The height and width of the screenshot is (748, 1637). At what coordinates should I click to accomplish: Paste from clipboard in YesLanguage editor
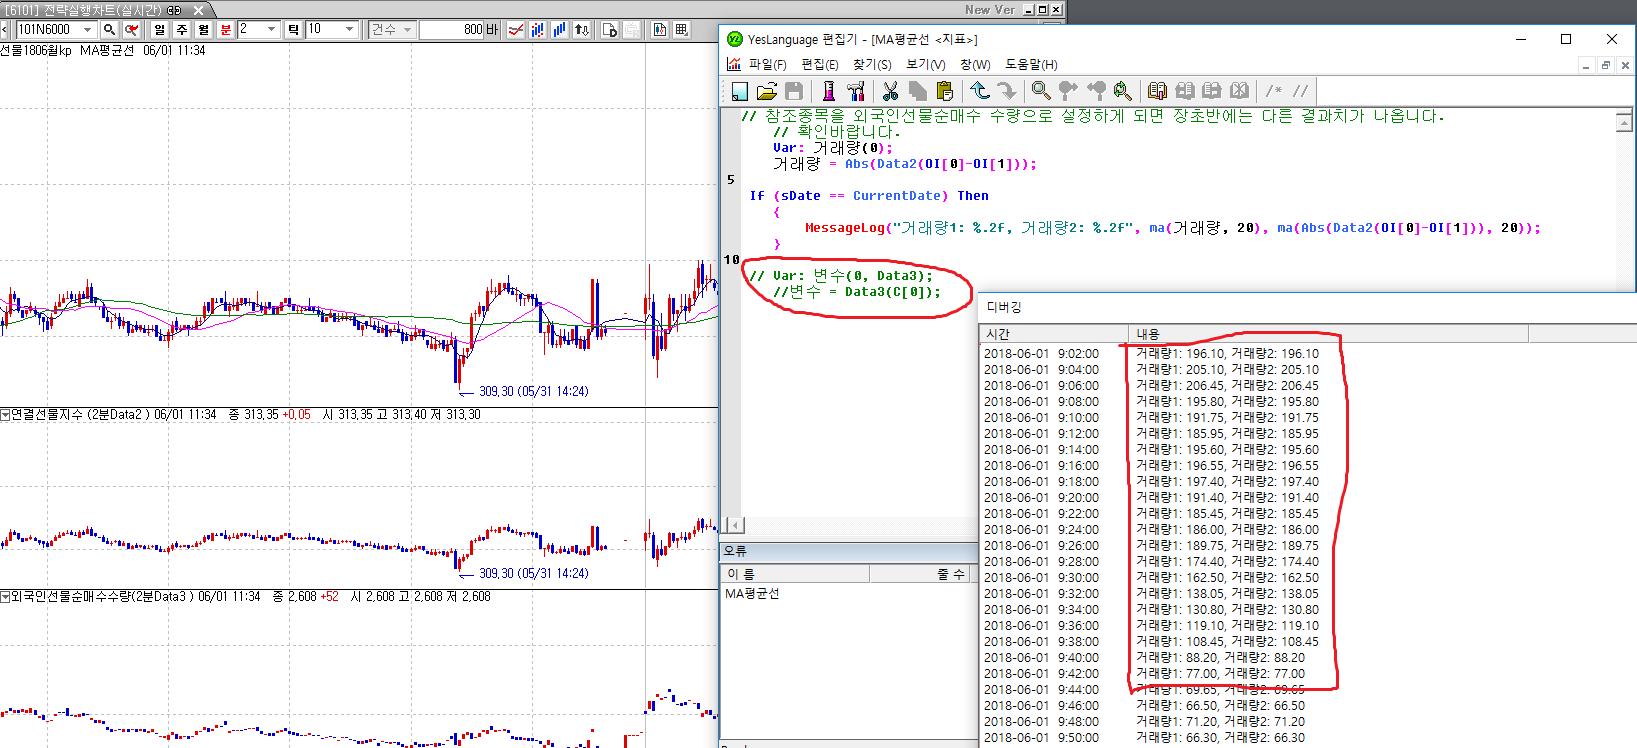point(945,91)
